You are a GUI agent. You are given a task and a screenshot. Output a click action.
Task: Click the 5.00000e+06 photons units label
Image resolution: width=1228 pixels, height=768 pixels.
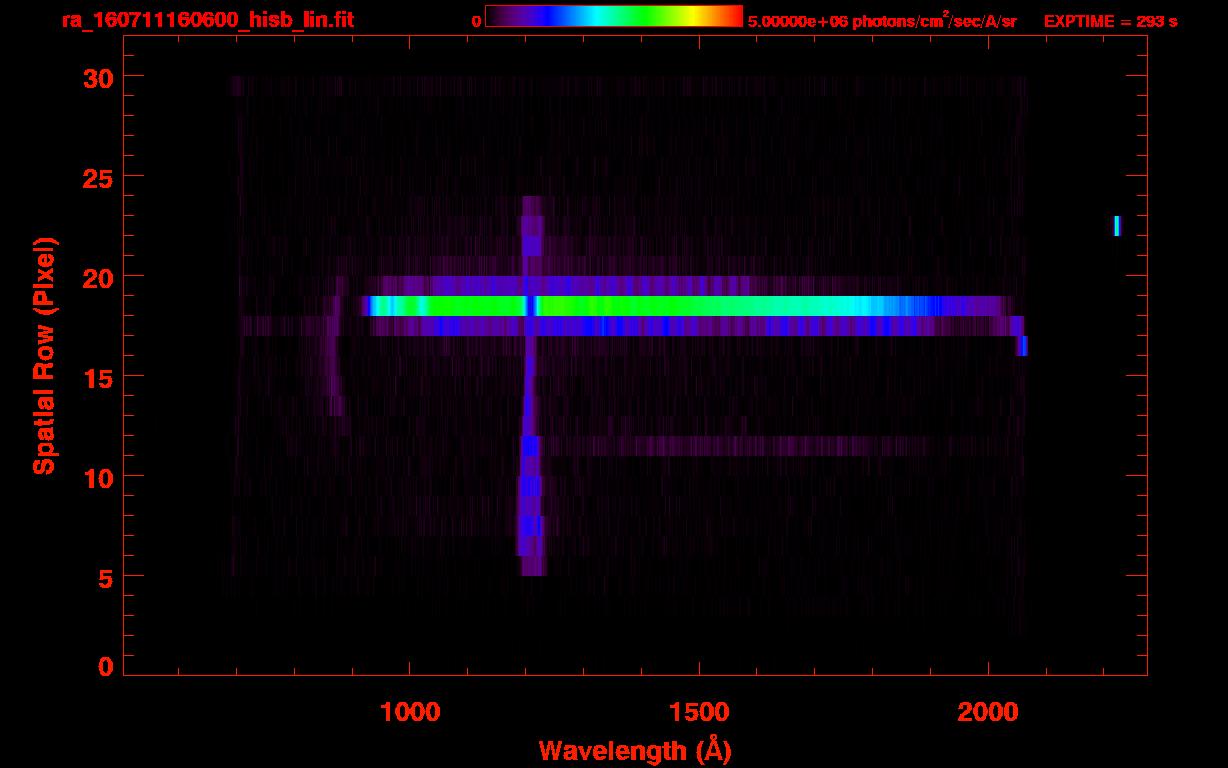tap(882, 21)
